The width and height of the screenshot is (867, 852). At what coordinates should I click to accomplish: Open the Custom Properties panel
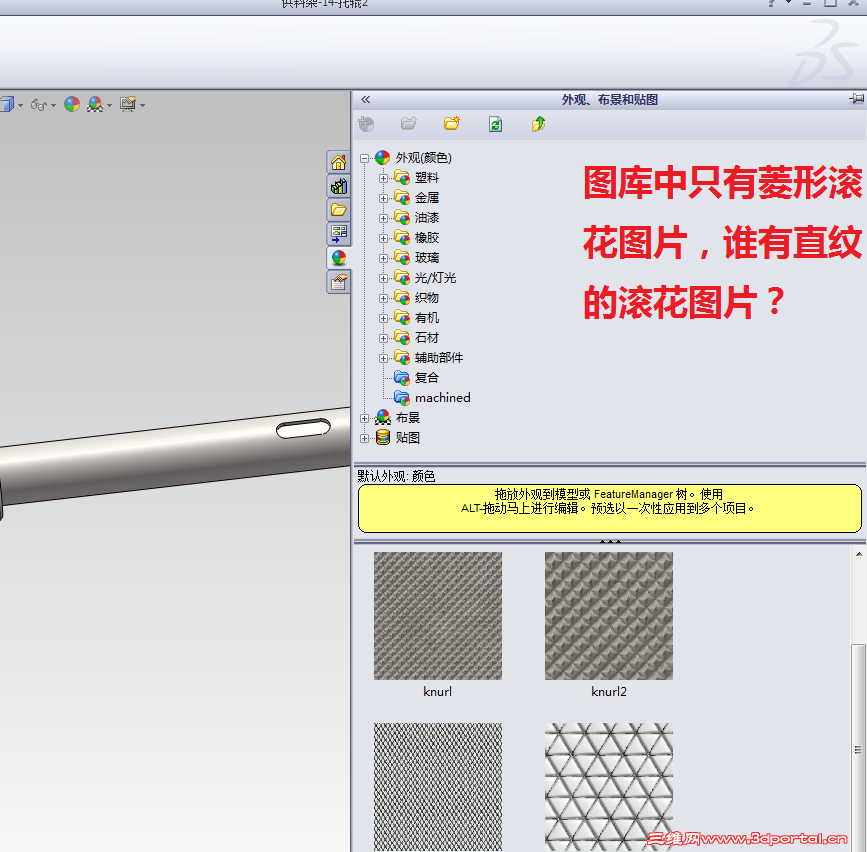338,282
